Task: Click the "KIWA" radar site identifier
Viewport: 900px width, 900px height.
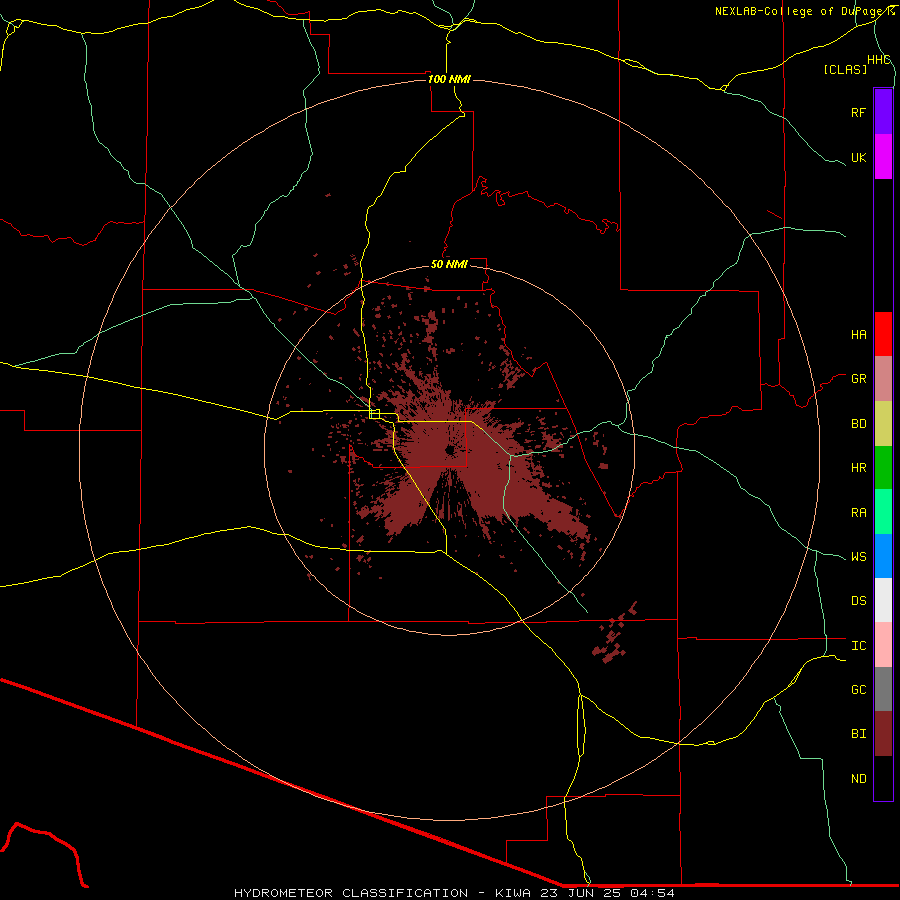Action: coord(512,893)
